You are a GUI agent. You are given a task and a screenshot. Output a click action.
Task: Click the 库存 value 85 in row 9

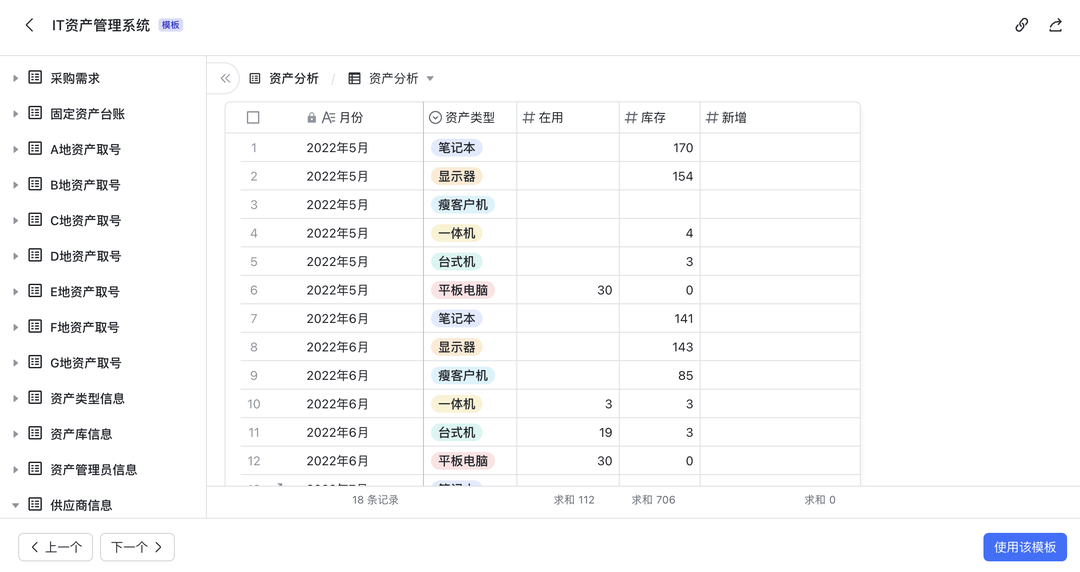coord(685,376)
